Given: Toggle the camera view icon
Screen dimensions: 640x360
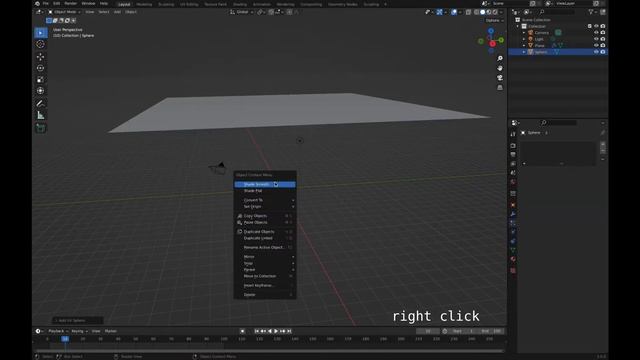Looking at the screenshot, I should tap(500, 78).
